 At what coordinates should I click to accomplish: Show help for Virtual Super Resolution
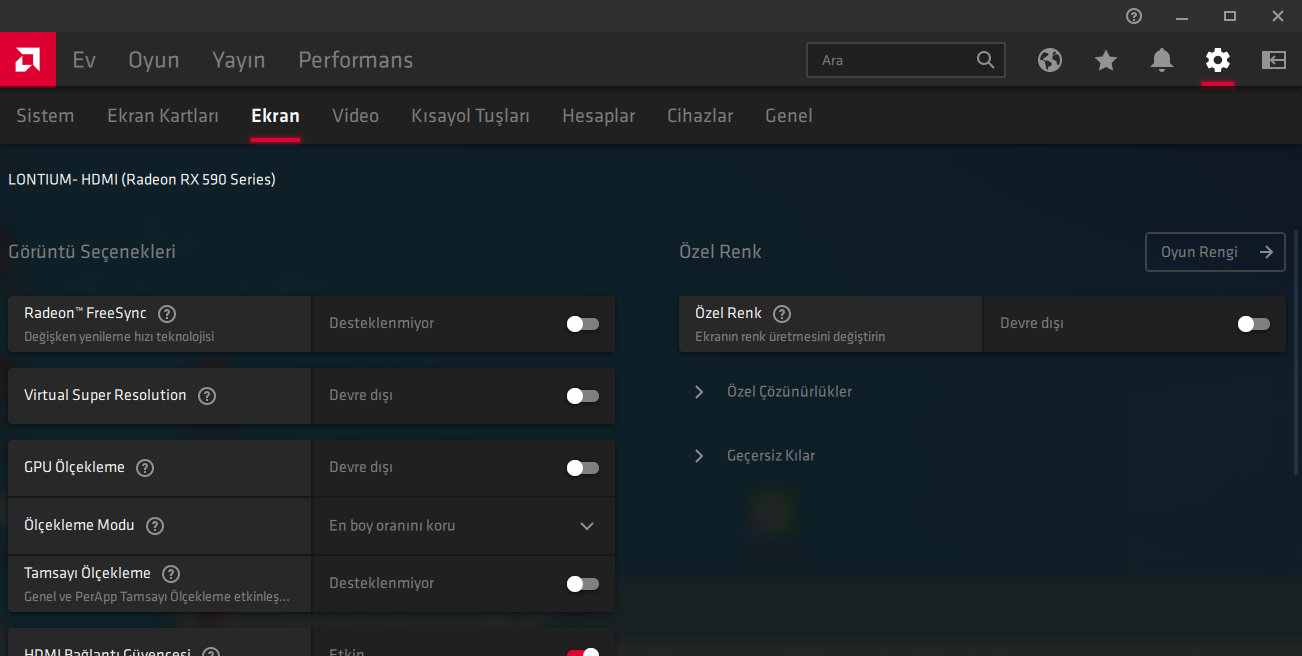(207, 395)
